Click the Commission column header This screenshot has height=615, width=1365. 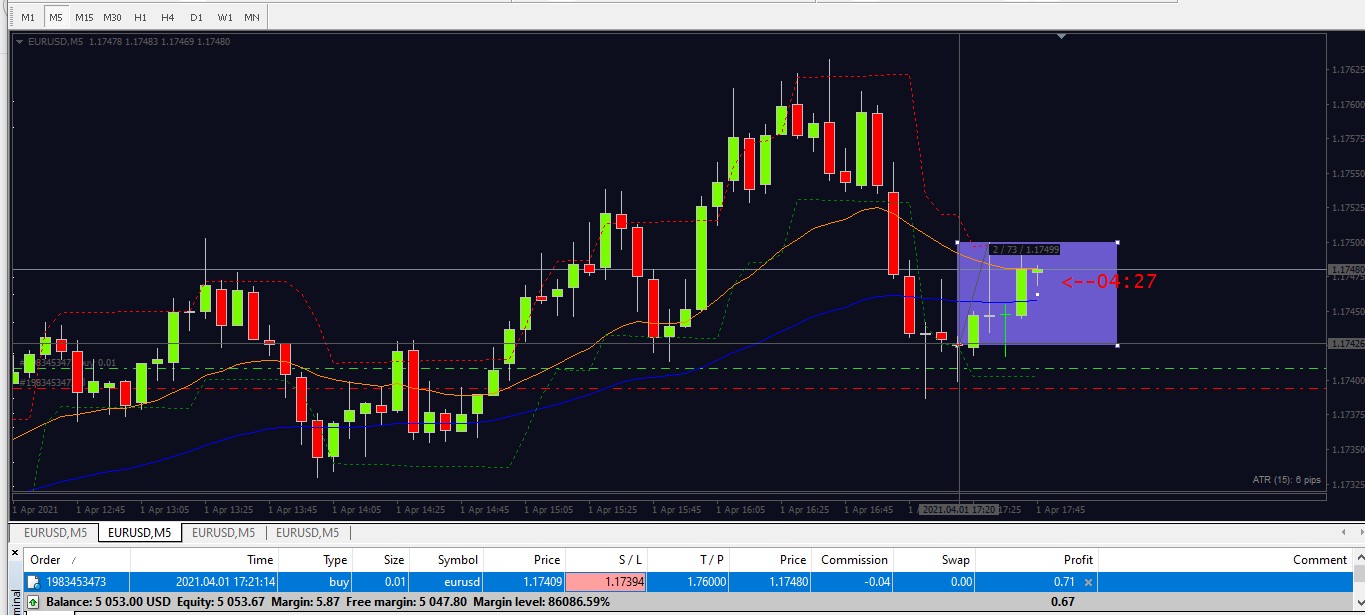tap(852, 560)
